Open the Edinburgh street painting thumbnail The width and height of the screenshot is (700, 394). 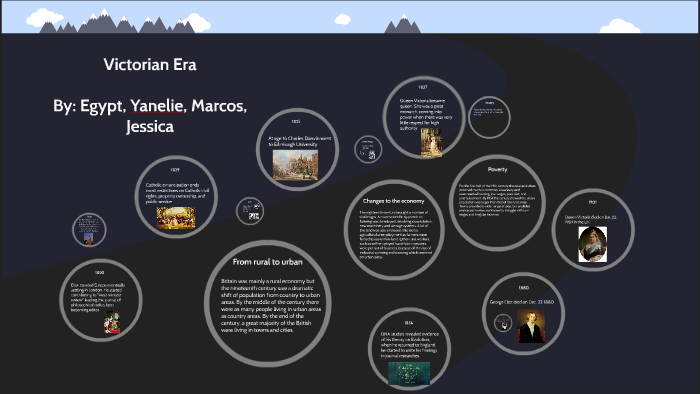(x=295, y=165)
